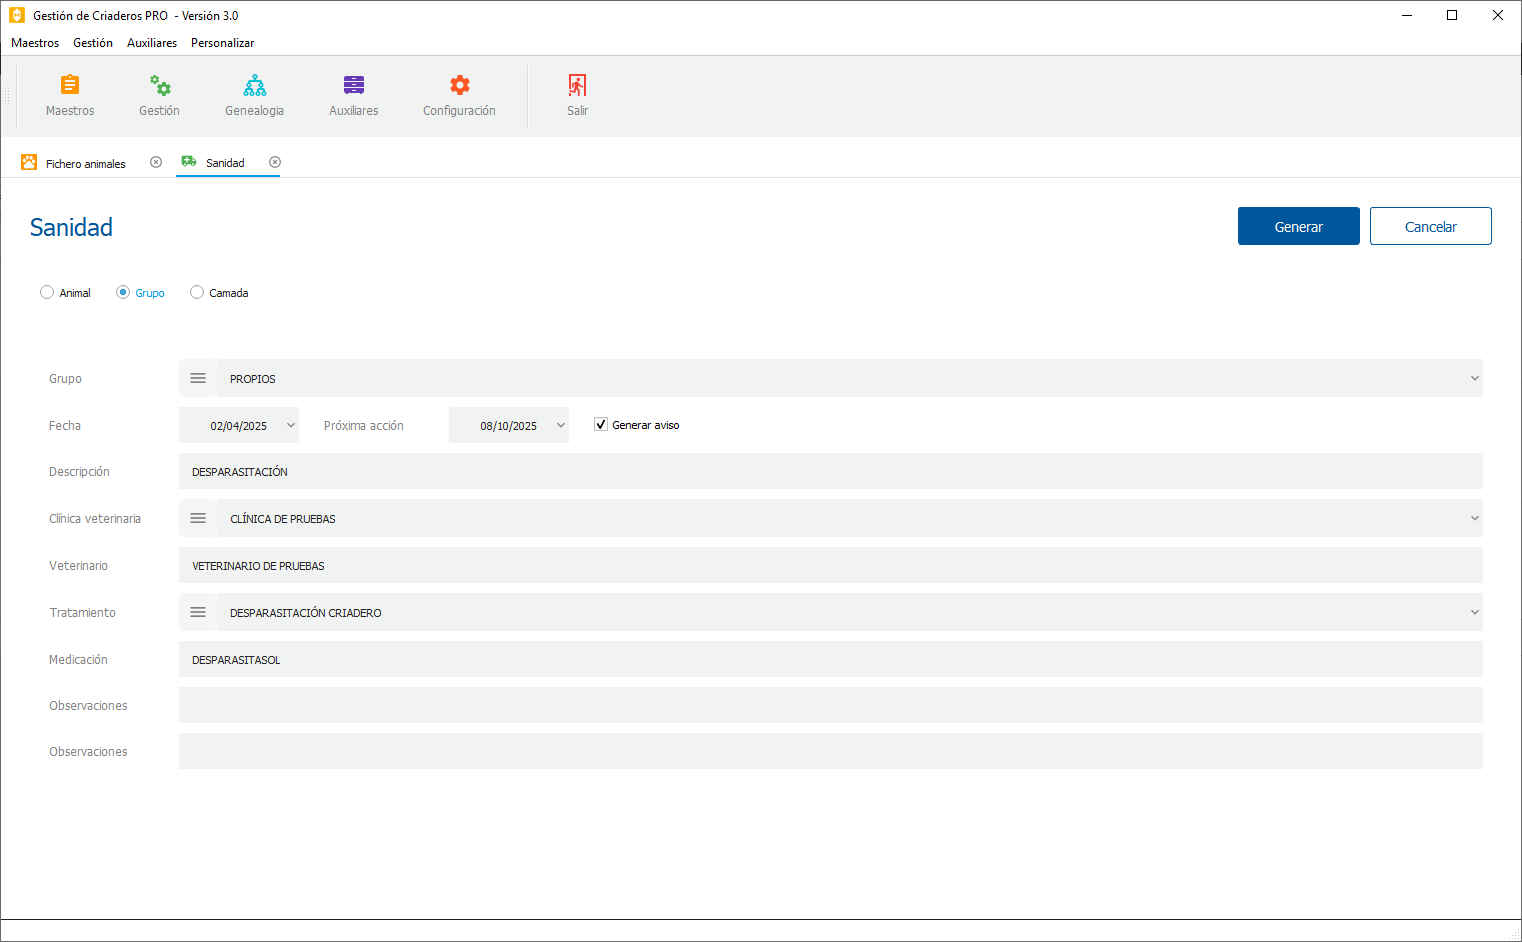Close the Fichero animales tab
Image resolution: width=1522 pixels, height=942 pixels.
point(156,162)
